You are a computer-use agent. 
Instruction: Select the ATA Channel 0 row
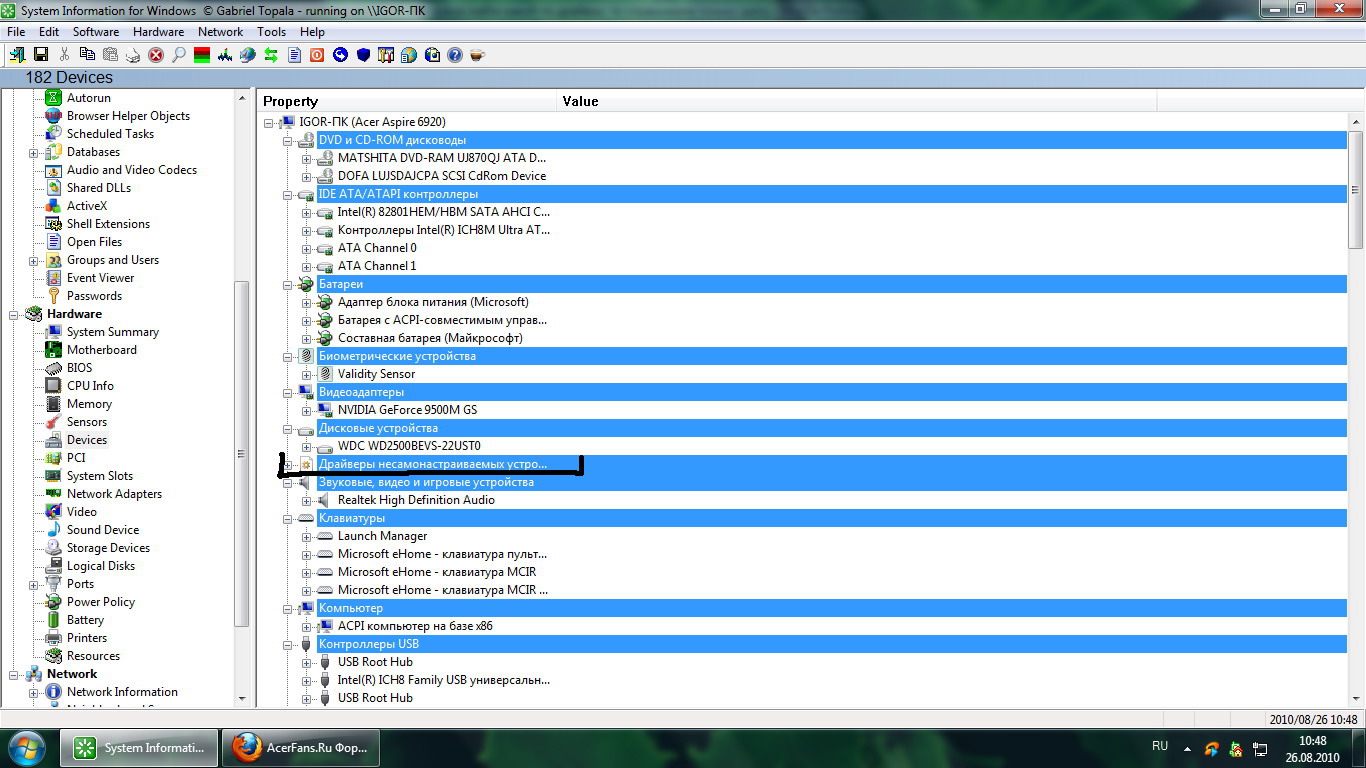pos(377,248)
